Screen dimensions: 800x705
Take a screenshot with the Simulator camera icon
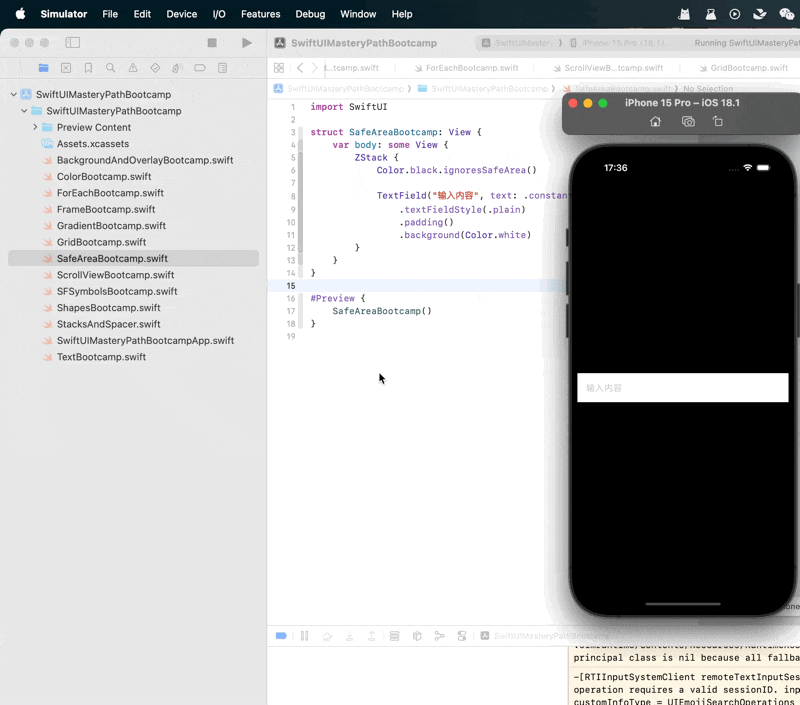(688, 121)
